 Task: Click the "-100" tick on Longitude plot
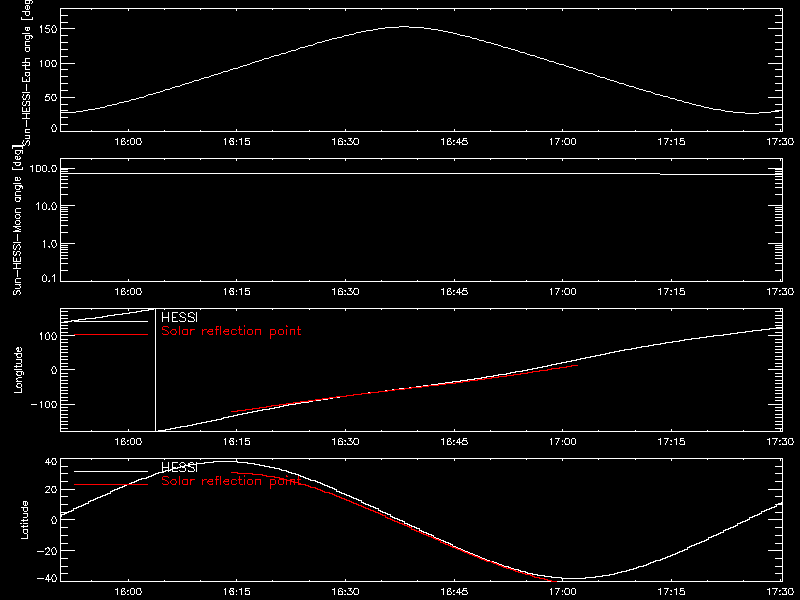point(44,405)
